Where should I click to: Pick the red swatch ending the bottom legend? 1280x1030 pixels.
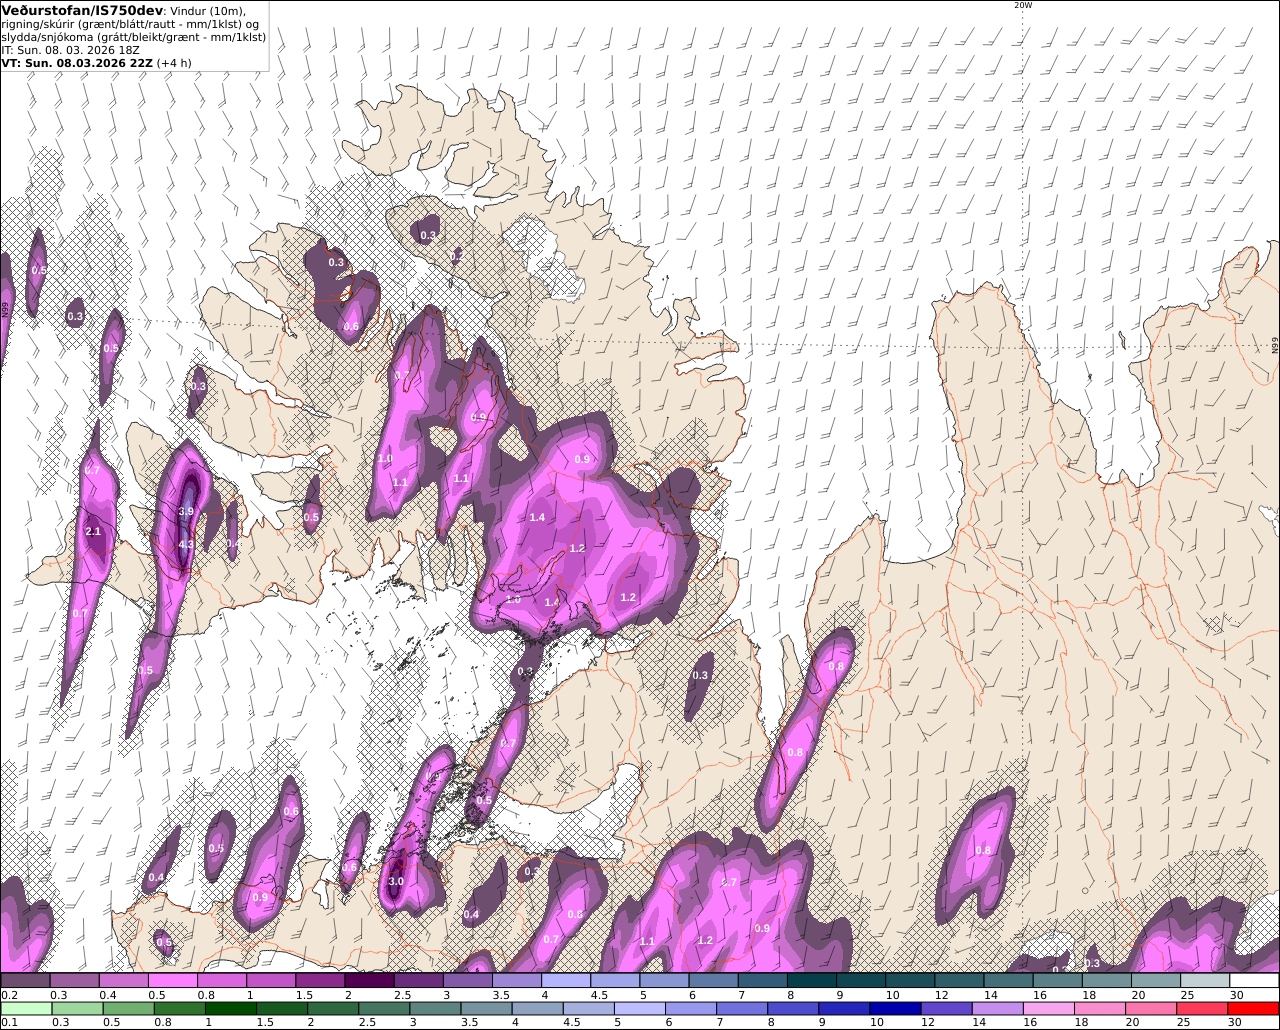[1254, 1009]
